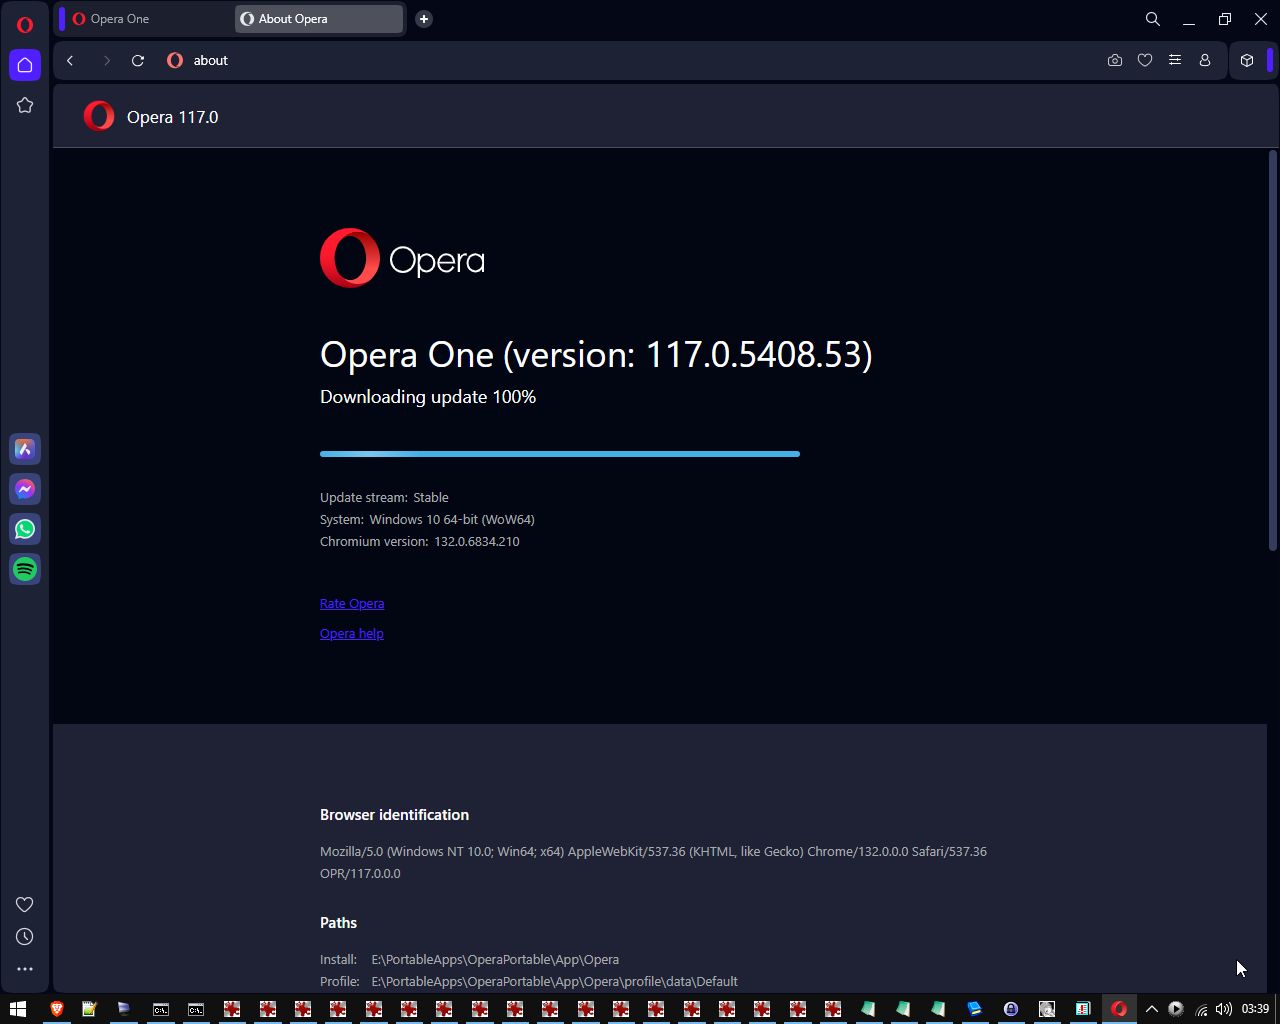The image size is (1280, 1024).
Task: Open the Opera help link
Action: click(x=352, y=634)
